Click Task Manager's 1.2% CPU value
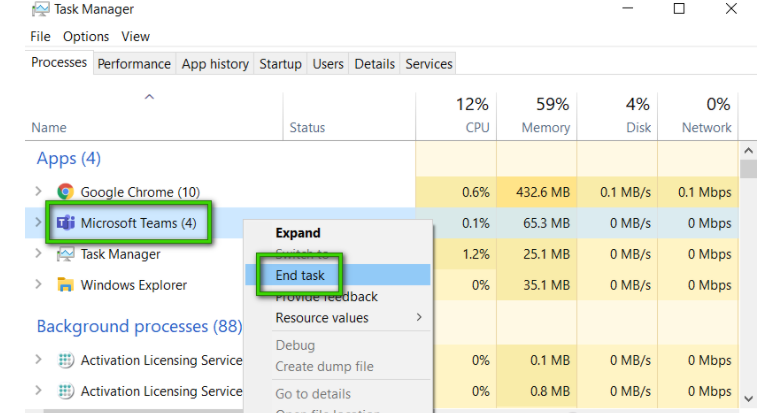Screen dimensions: 765x413 (x=476, y=254)
